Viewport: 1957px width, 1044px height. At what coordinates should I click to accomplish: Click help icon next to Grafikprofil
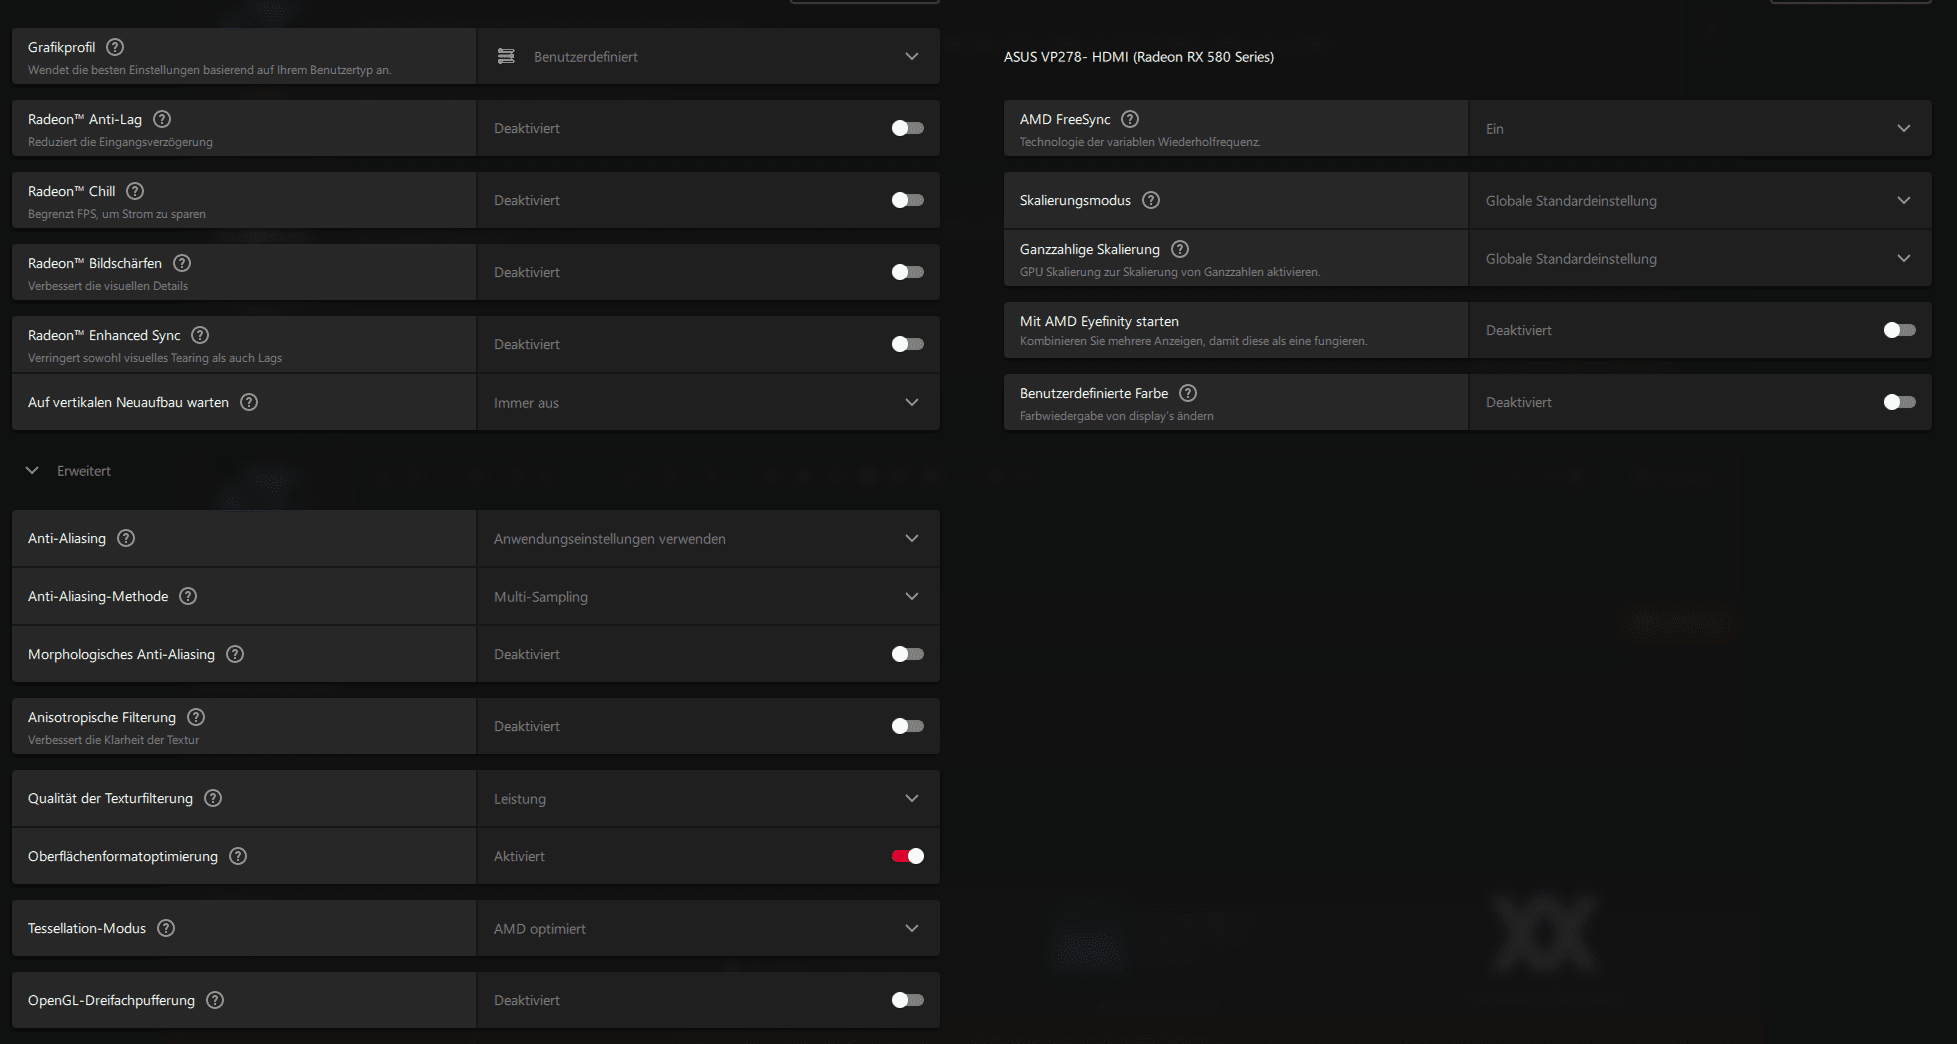115,47
